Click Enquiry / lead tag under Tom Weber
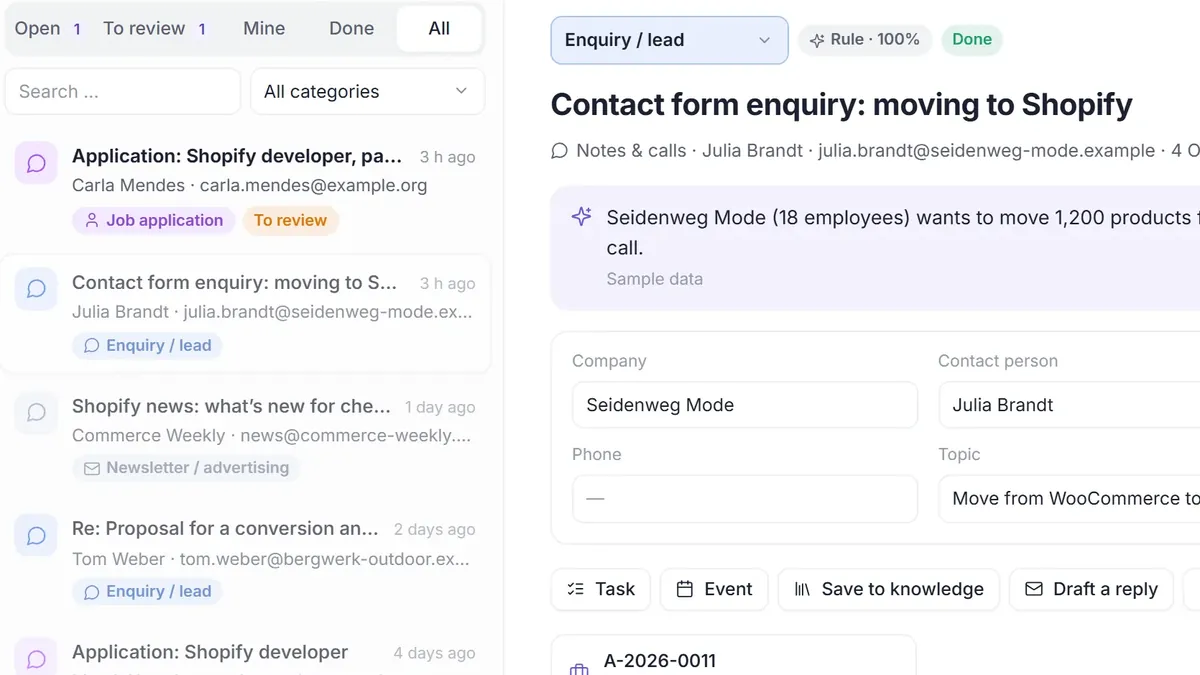Screen dimensions: 1200x675 point(147,591)
